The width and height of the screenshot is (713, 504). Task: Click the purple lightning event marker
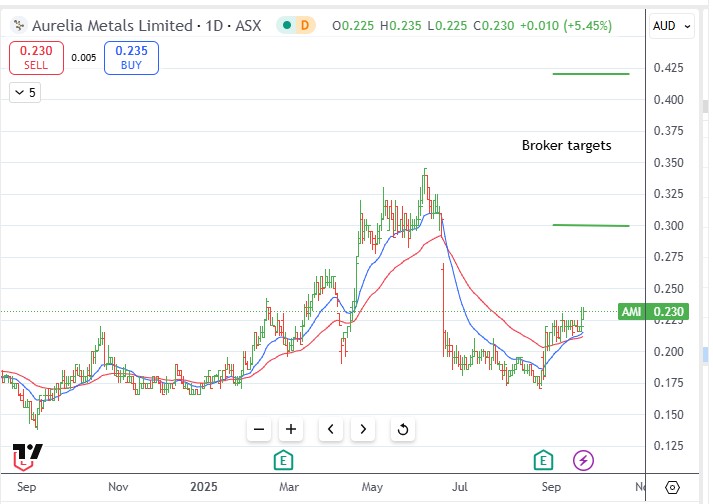(583, 460)
